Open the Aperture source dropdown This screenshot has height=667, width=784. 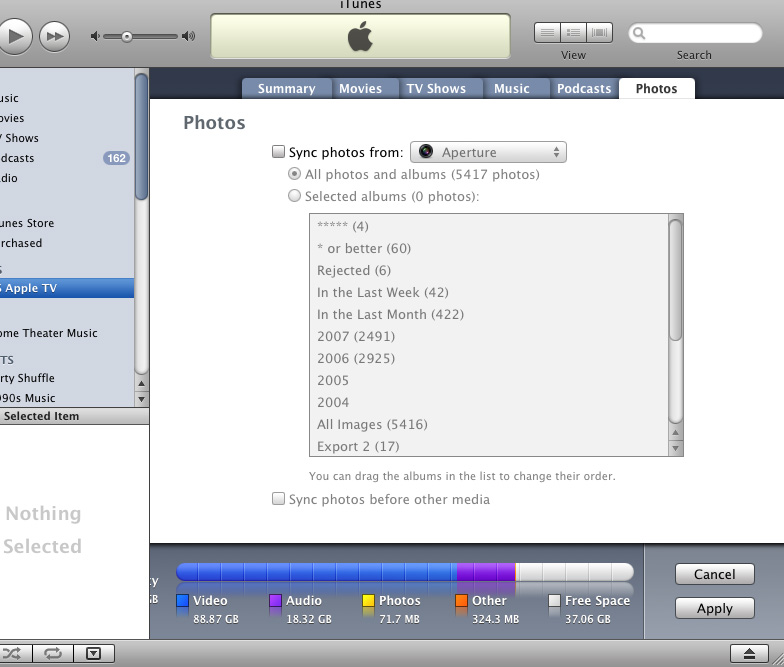coord(488,152)
